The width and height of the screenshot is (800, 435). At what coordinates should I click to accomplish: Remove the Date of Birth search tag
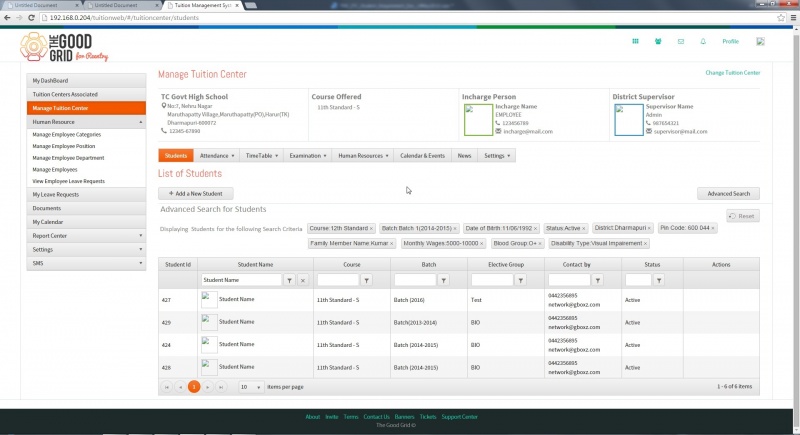(535, 228)
